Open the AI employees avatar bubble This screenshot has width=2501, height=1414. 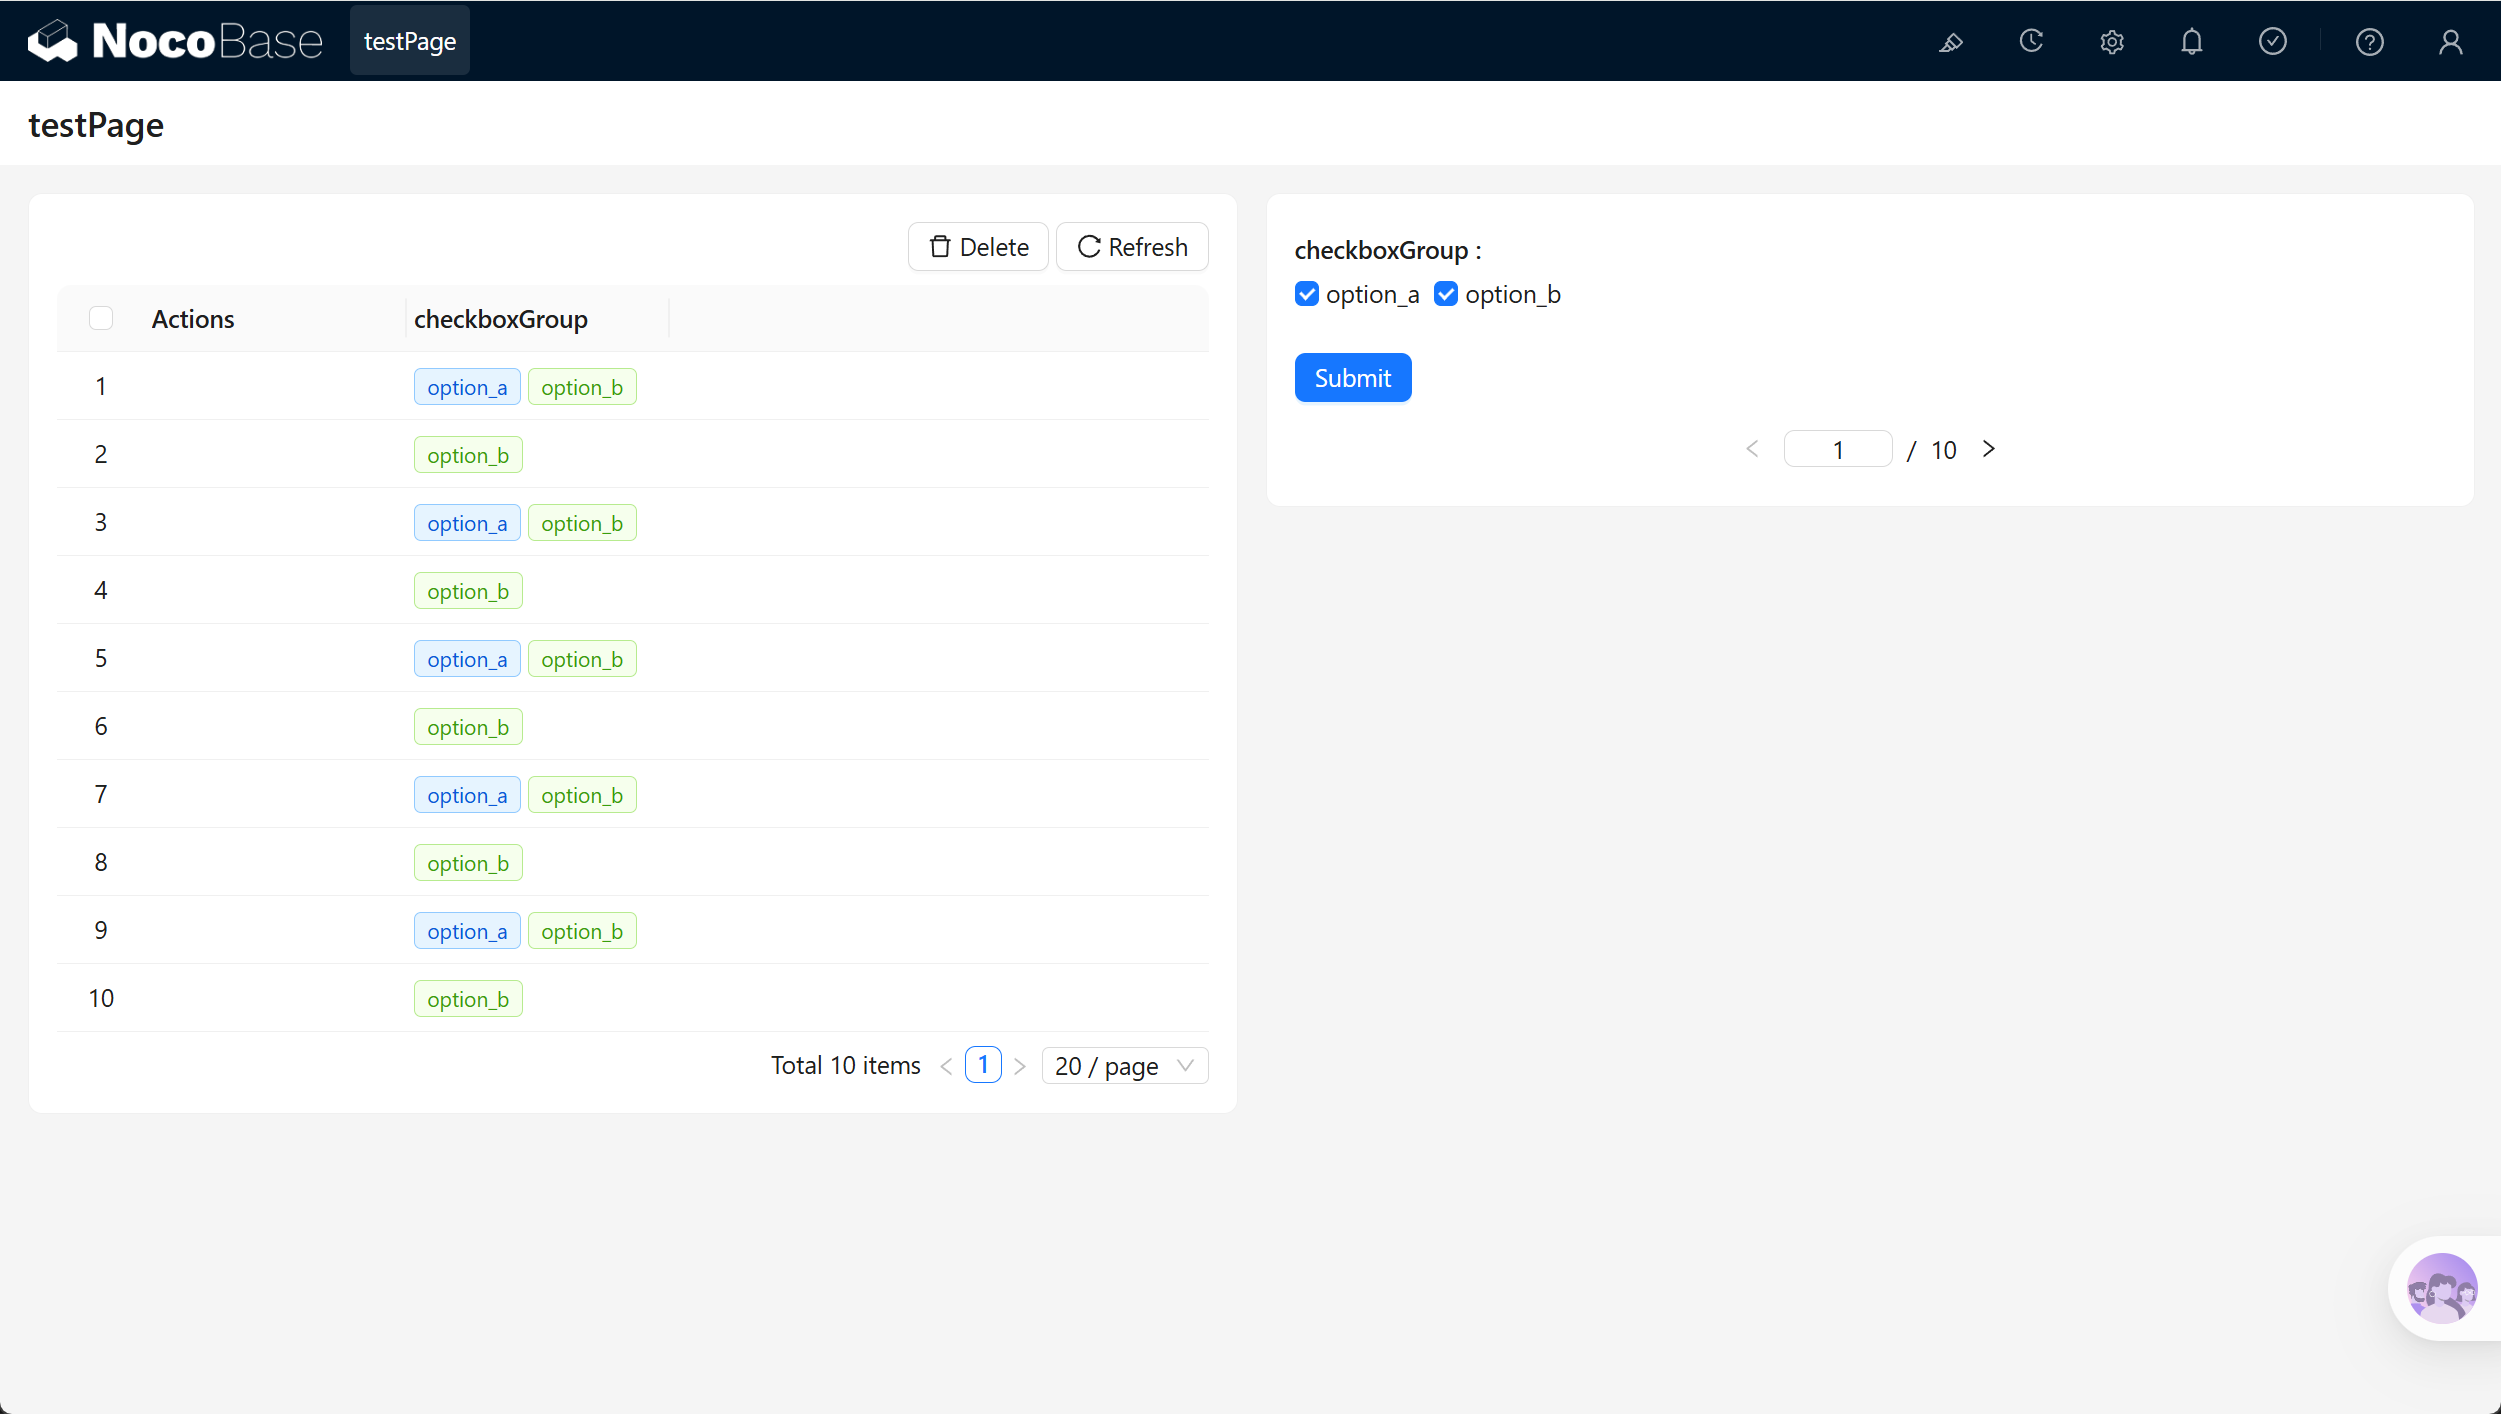pyautogui.click(x=2441, y=1288)
